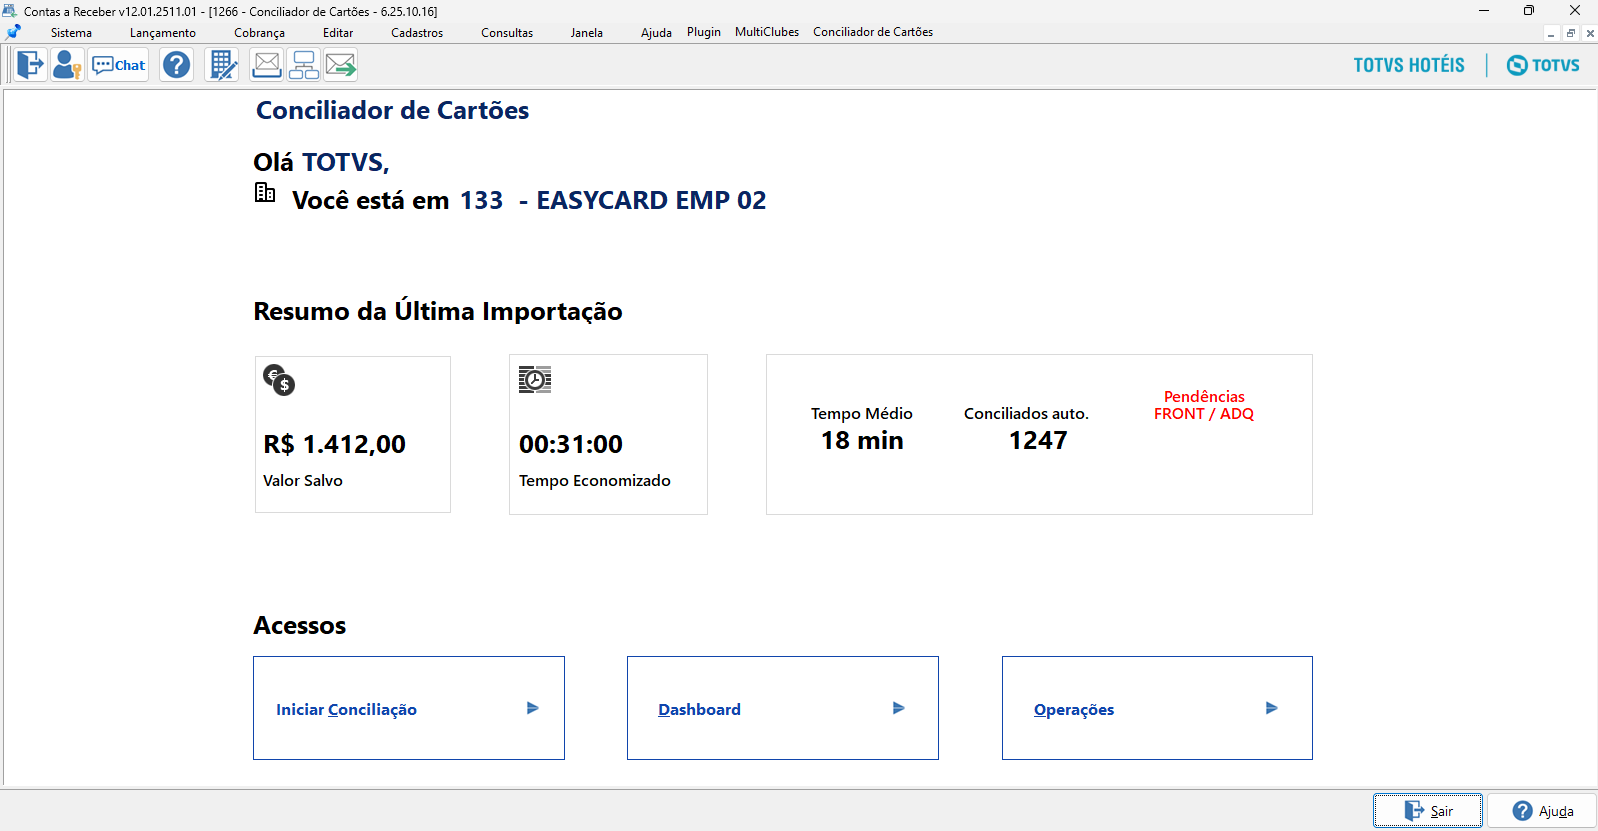The height and width of the screenshot is (831, 1598).
Task: Click the arrow on the Dashboard card
Action: (899, 708)
